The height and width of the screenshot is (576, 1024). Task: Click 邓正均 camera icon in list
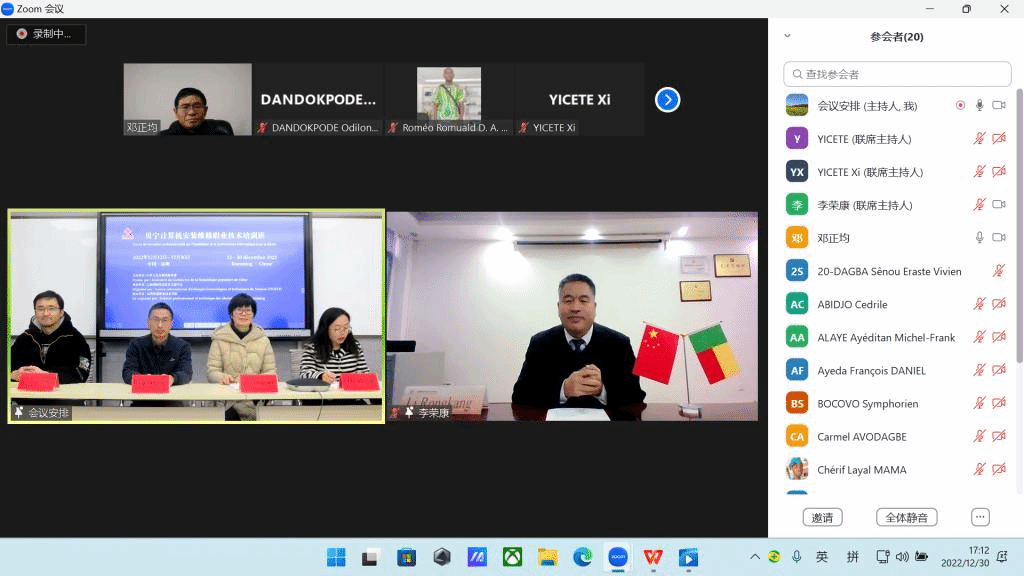998,238
